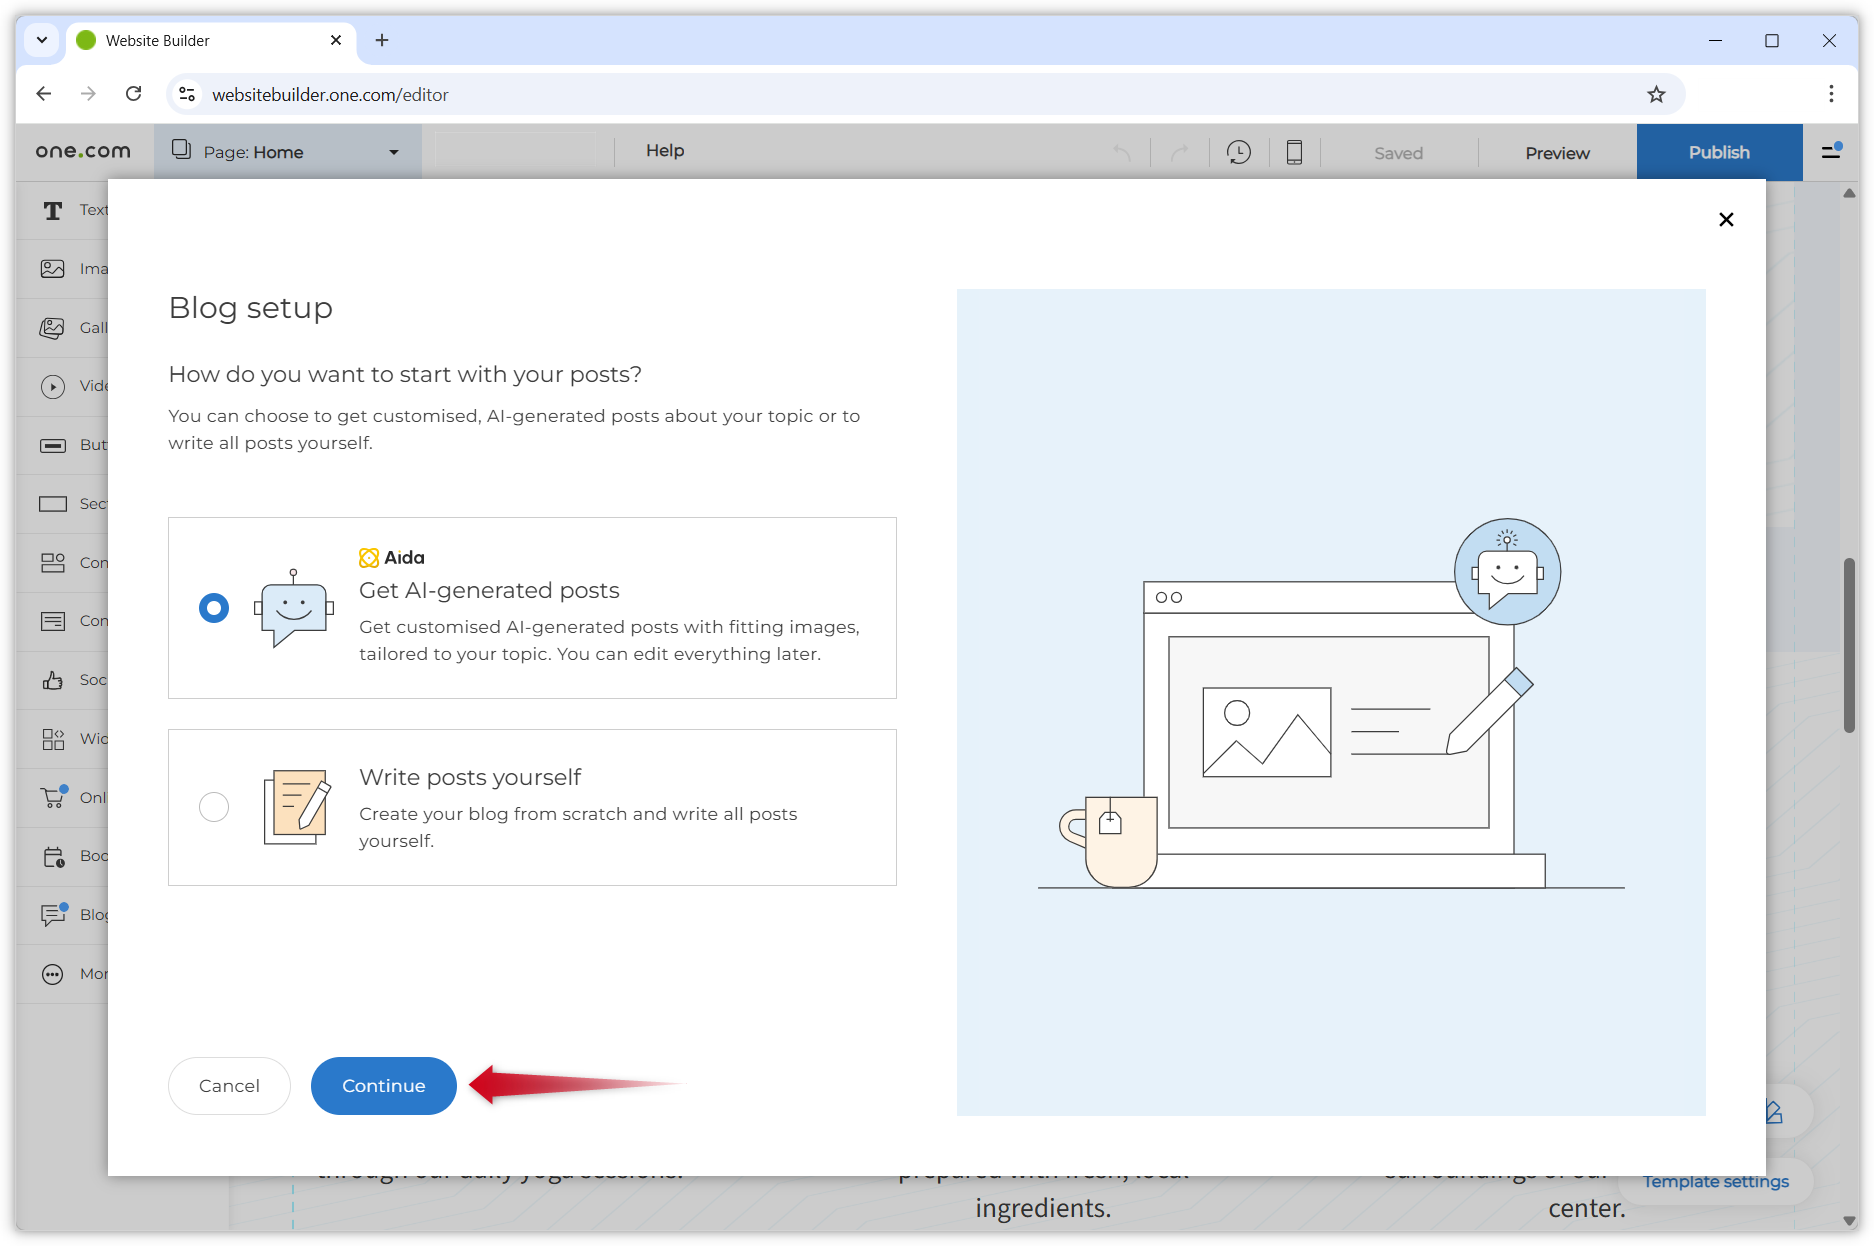Open the browser tab search chevron
The height and width of the screenshot is (1246, 1874).
point(41,40)
